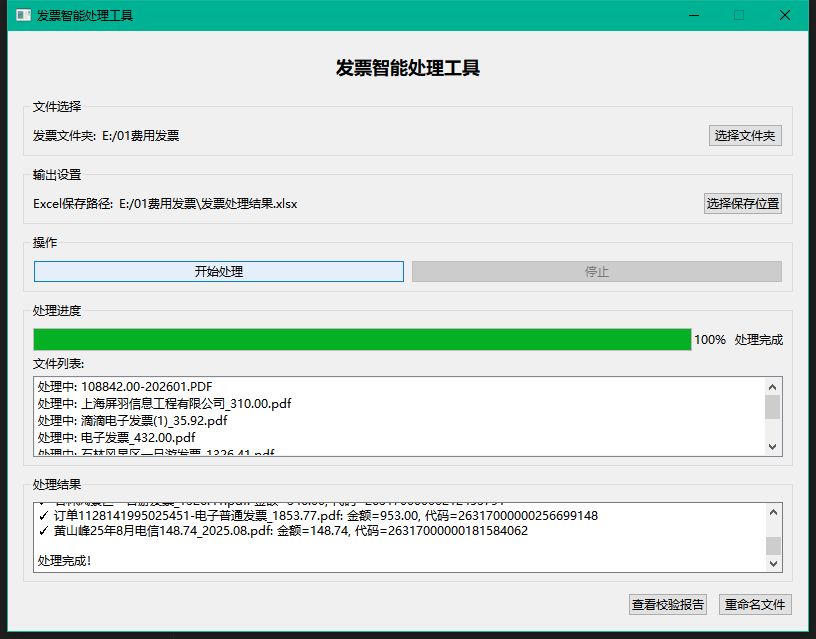Image resolution: width=816 pixels, height=639 pixels.
Task: Close the 发票智能处理工具 window
Action: click(785, 16)
